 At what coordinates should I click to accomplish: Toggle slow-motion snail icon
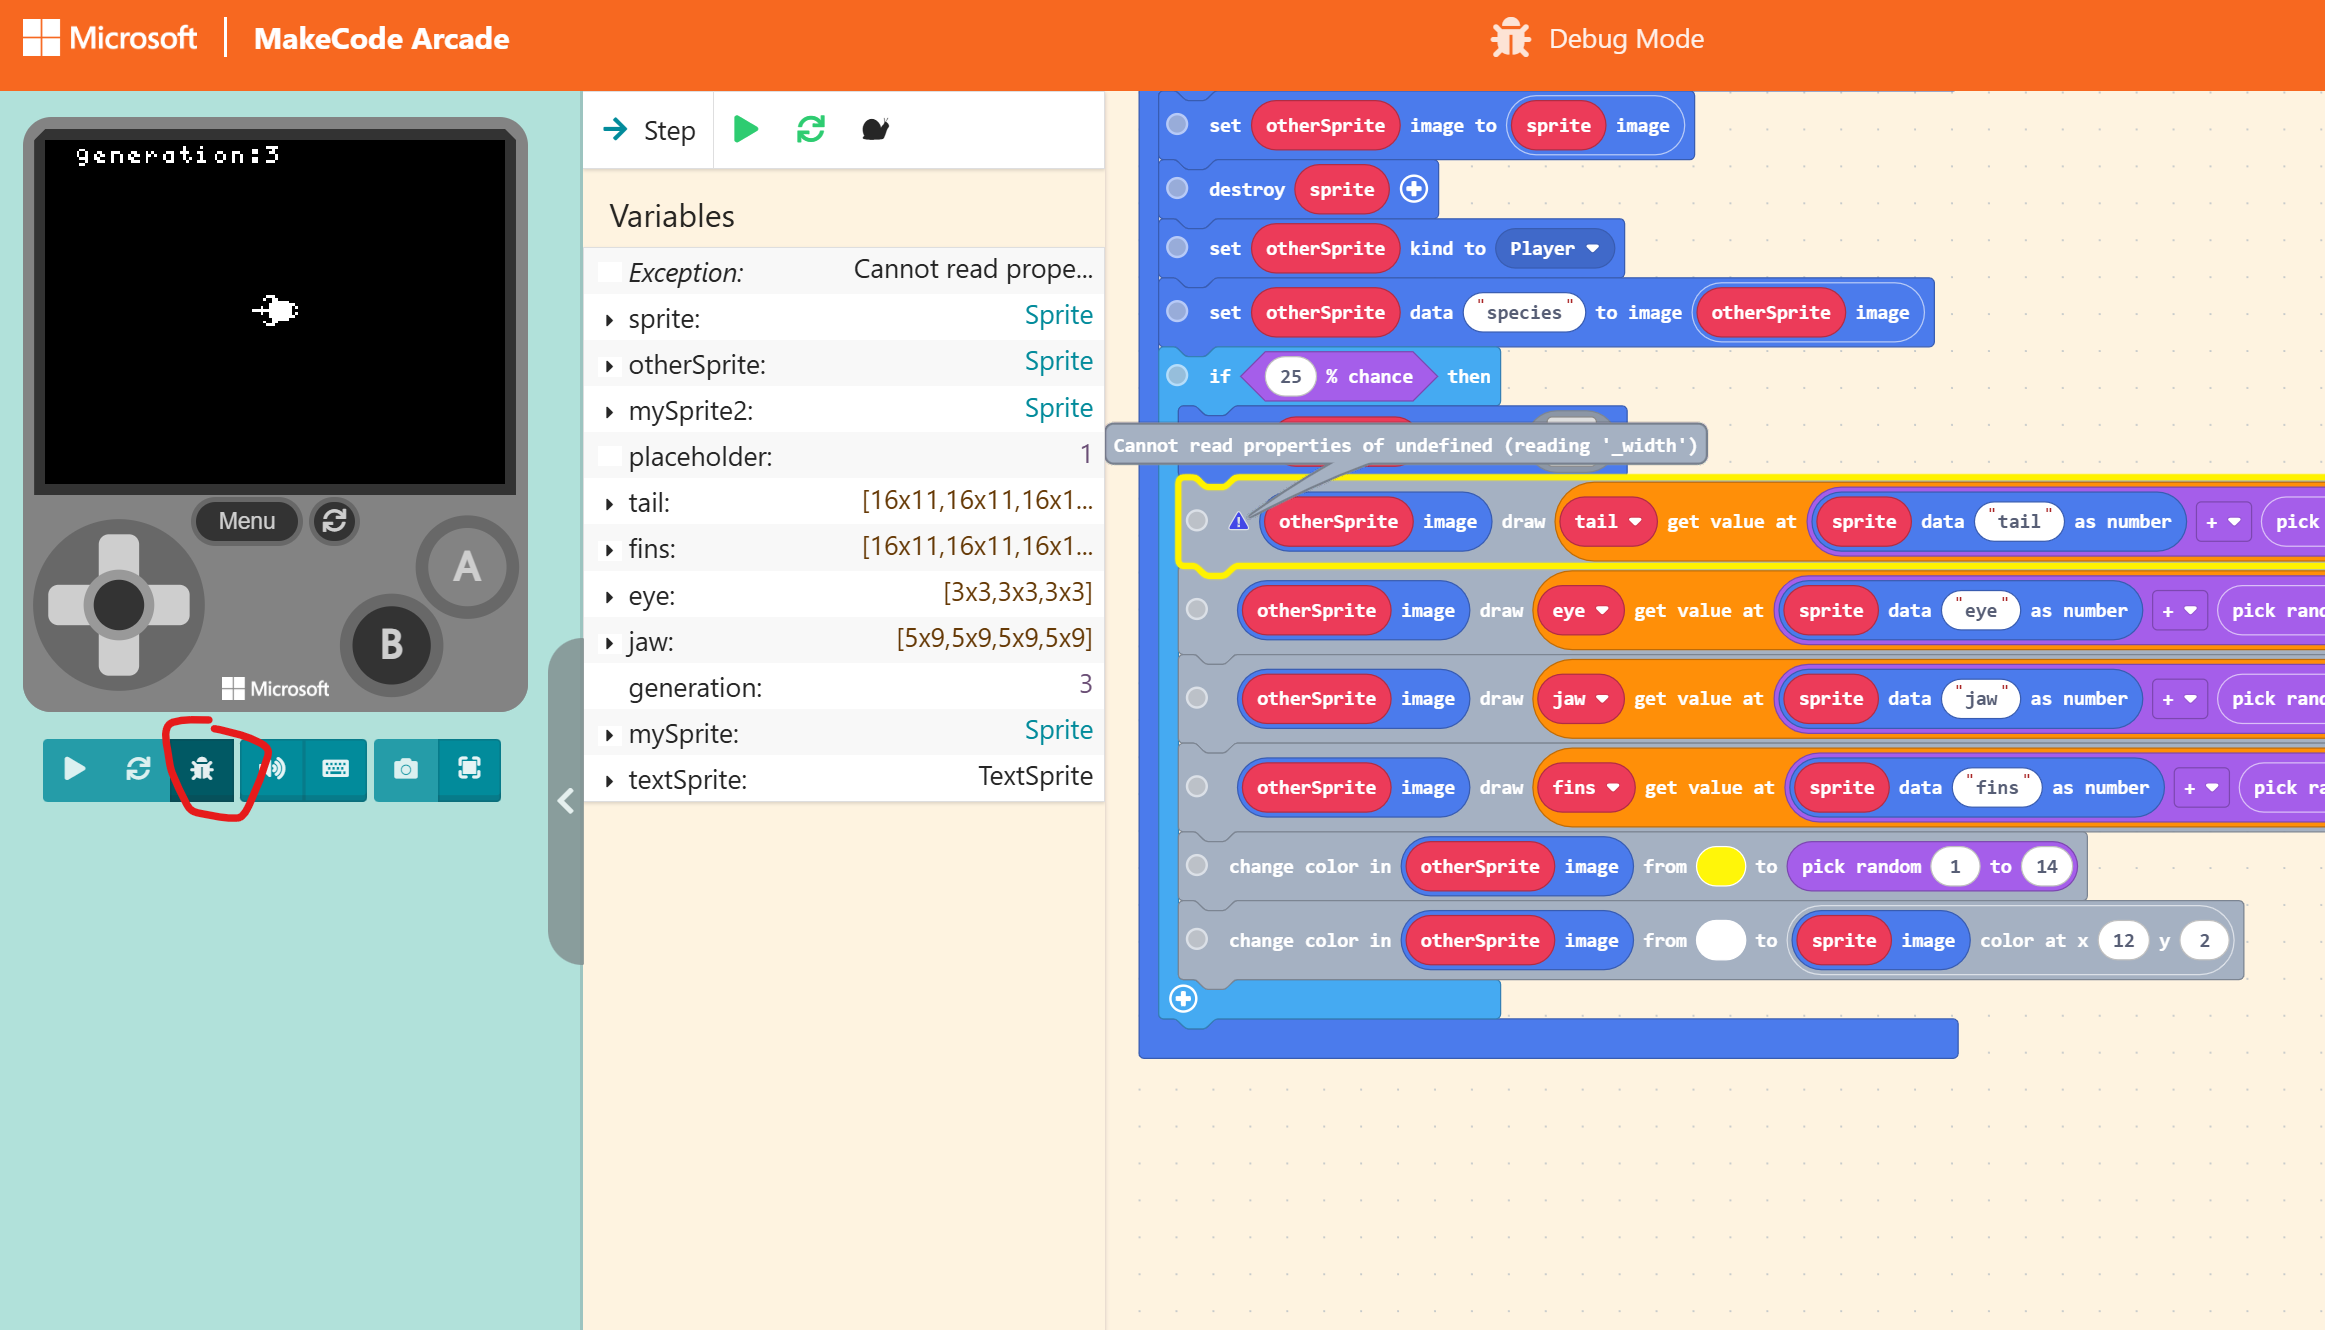click(875, 129)
